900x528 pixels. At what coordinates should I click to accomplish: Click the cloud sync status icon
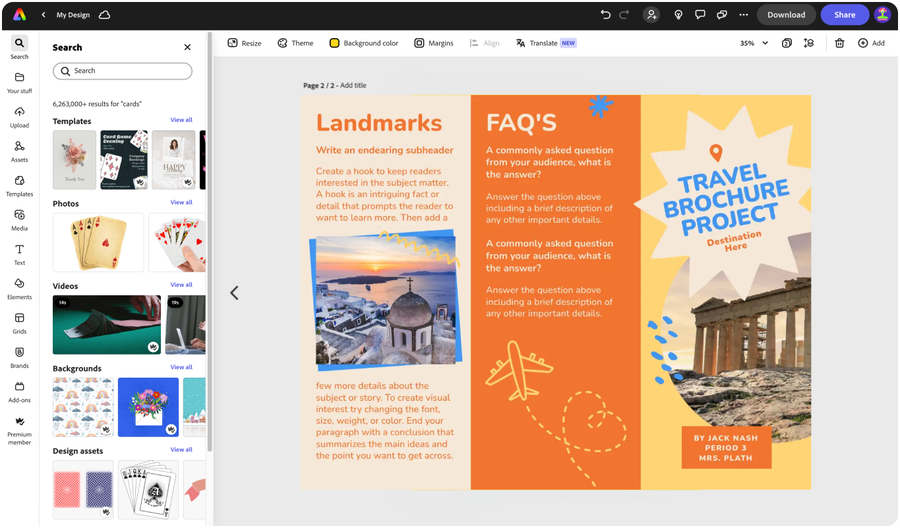[x=104, y=15]
